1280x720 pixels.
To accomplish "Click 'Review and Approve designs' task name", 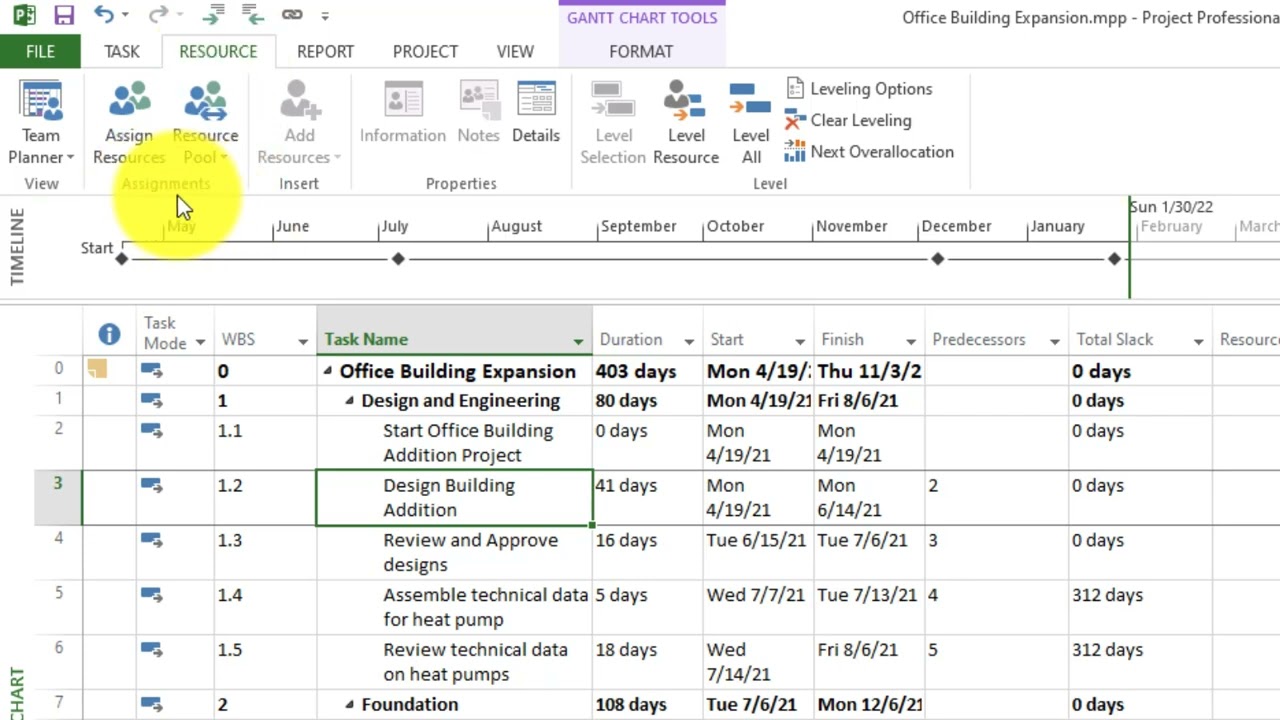I will (470, 552).
